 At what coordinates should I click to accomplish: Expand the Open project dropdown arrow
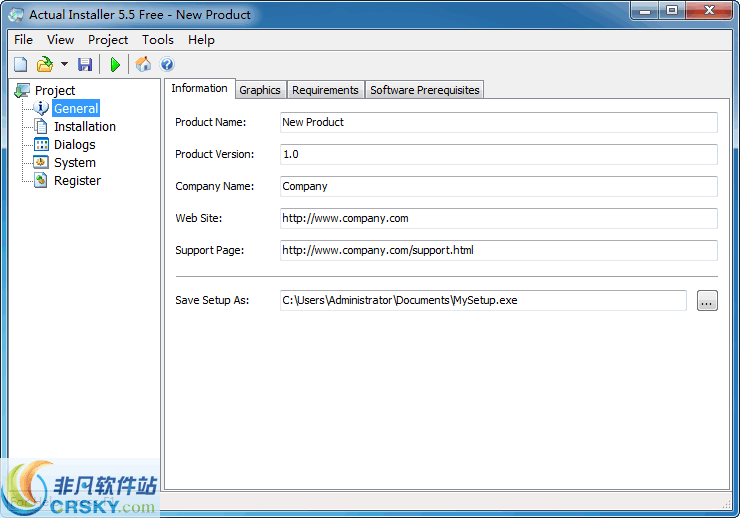tap(64, 64)
